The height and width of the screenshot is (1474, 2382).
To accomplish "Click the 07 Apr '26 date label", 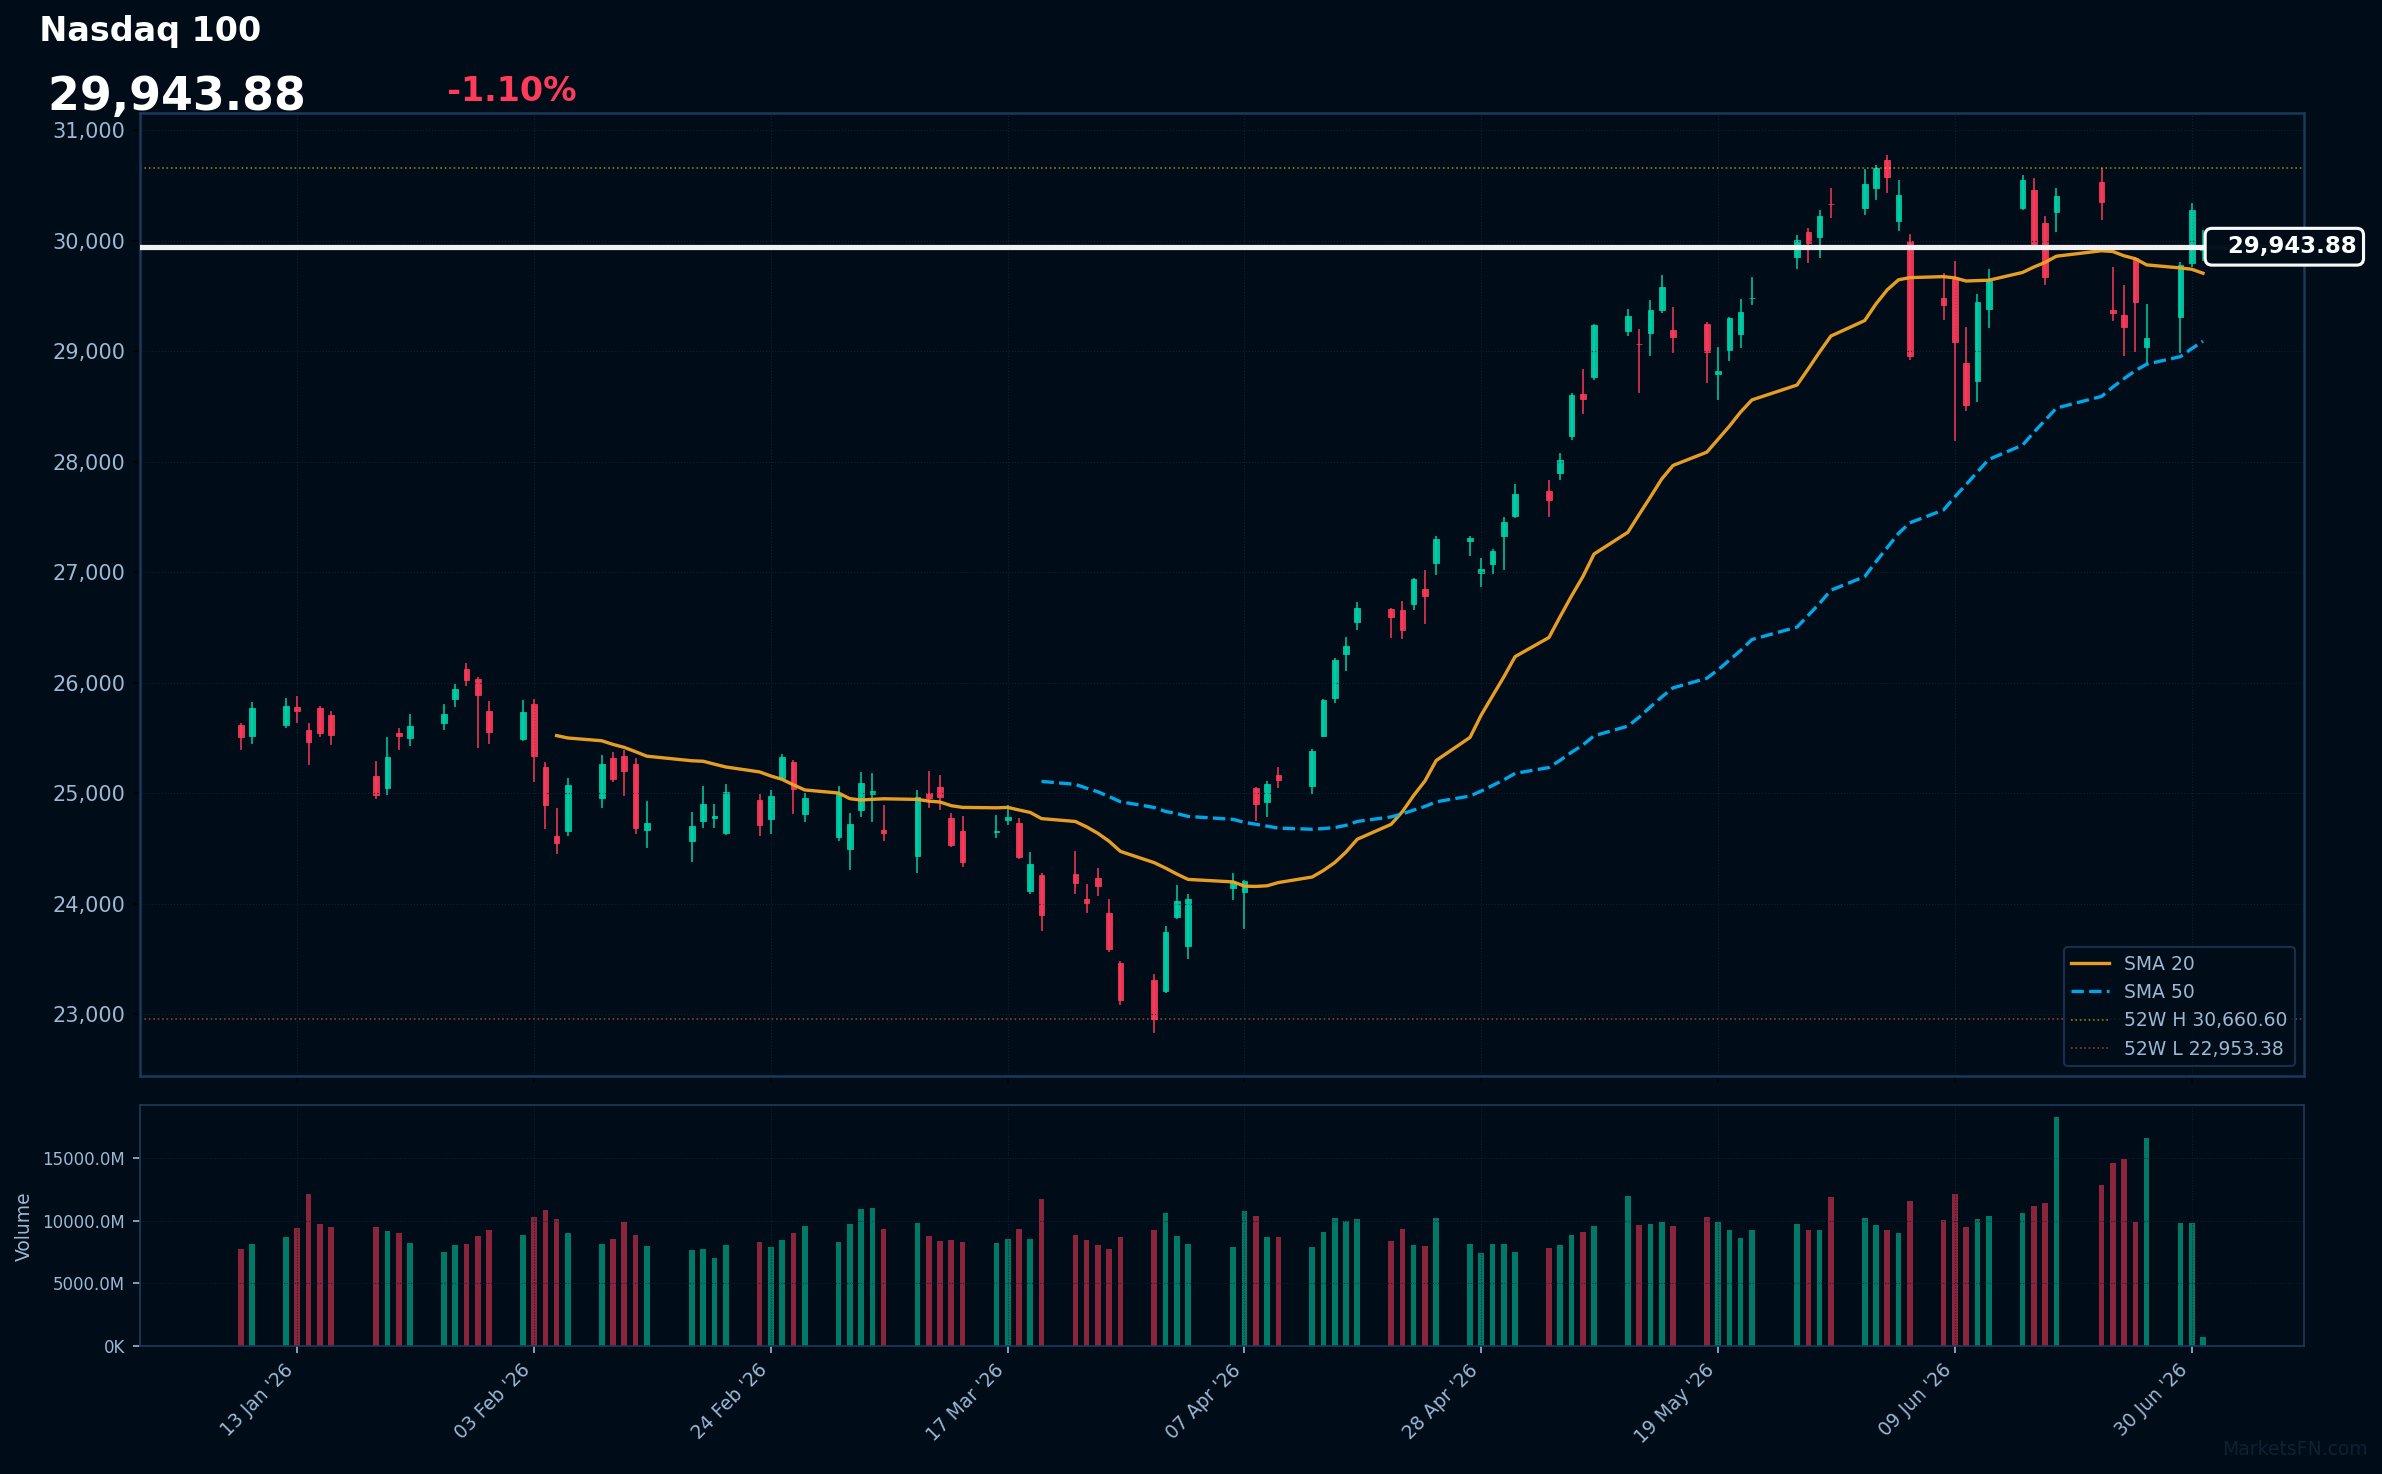I will coord(1203,1400).
